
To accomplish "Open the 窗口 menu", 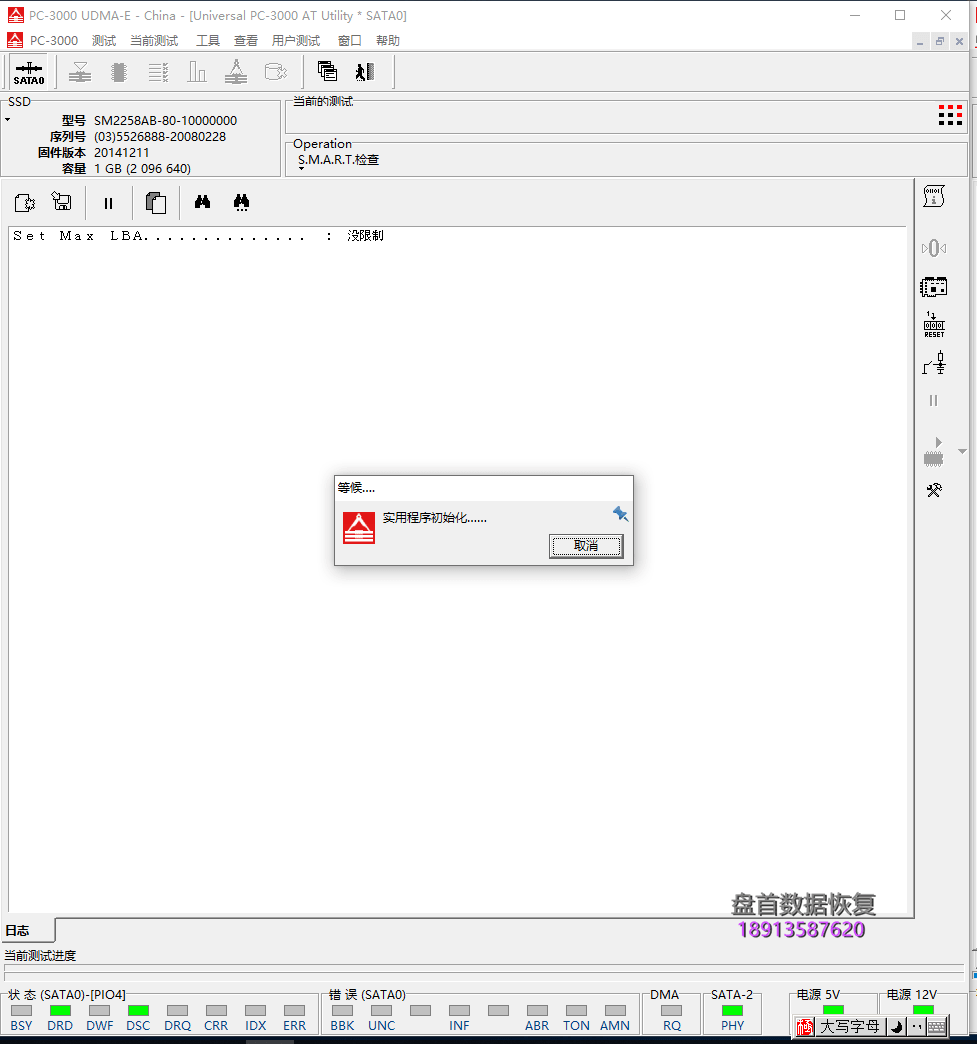I will [349, 41].
